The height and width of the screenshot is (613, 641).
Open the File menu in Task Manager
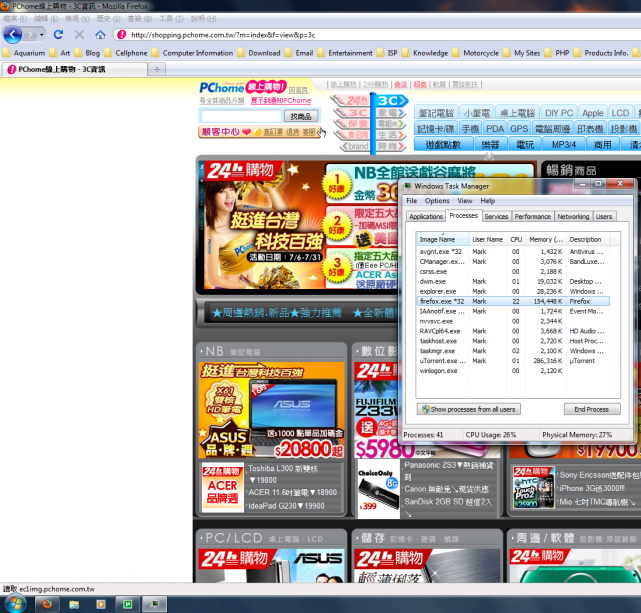(411, 201)
